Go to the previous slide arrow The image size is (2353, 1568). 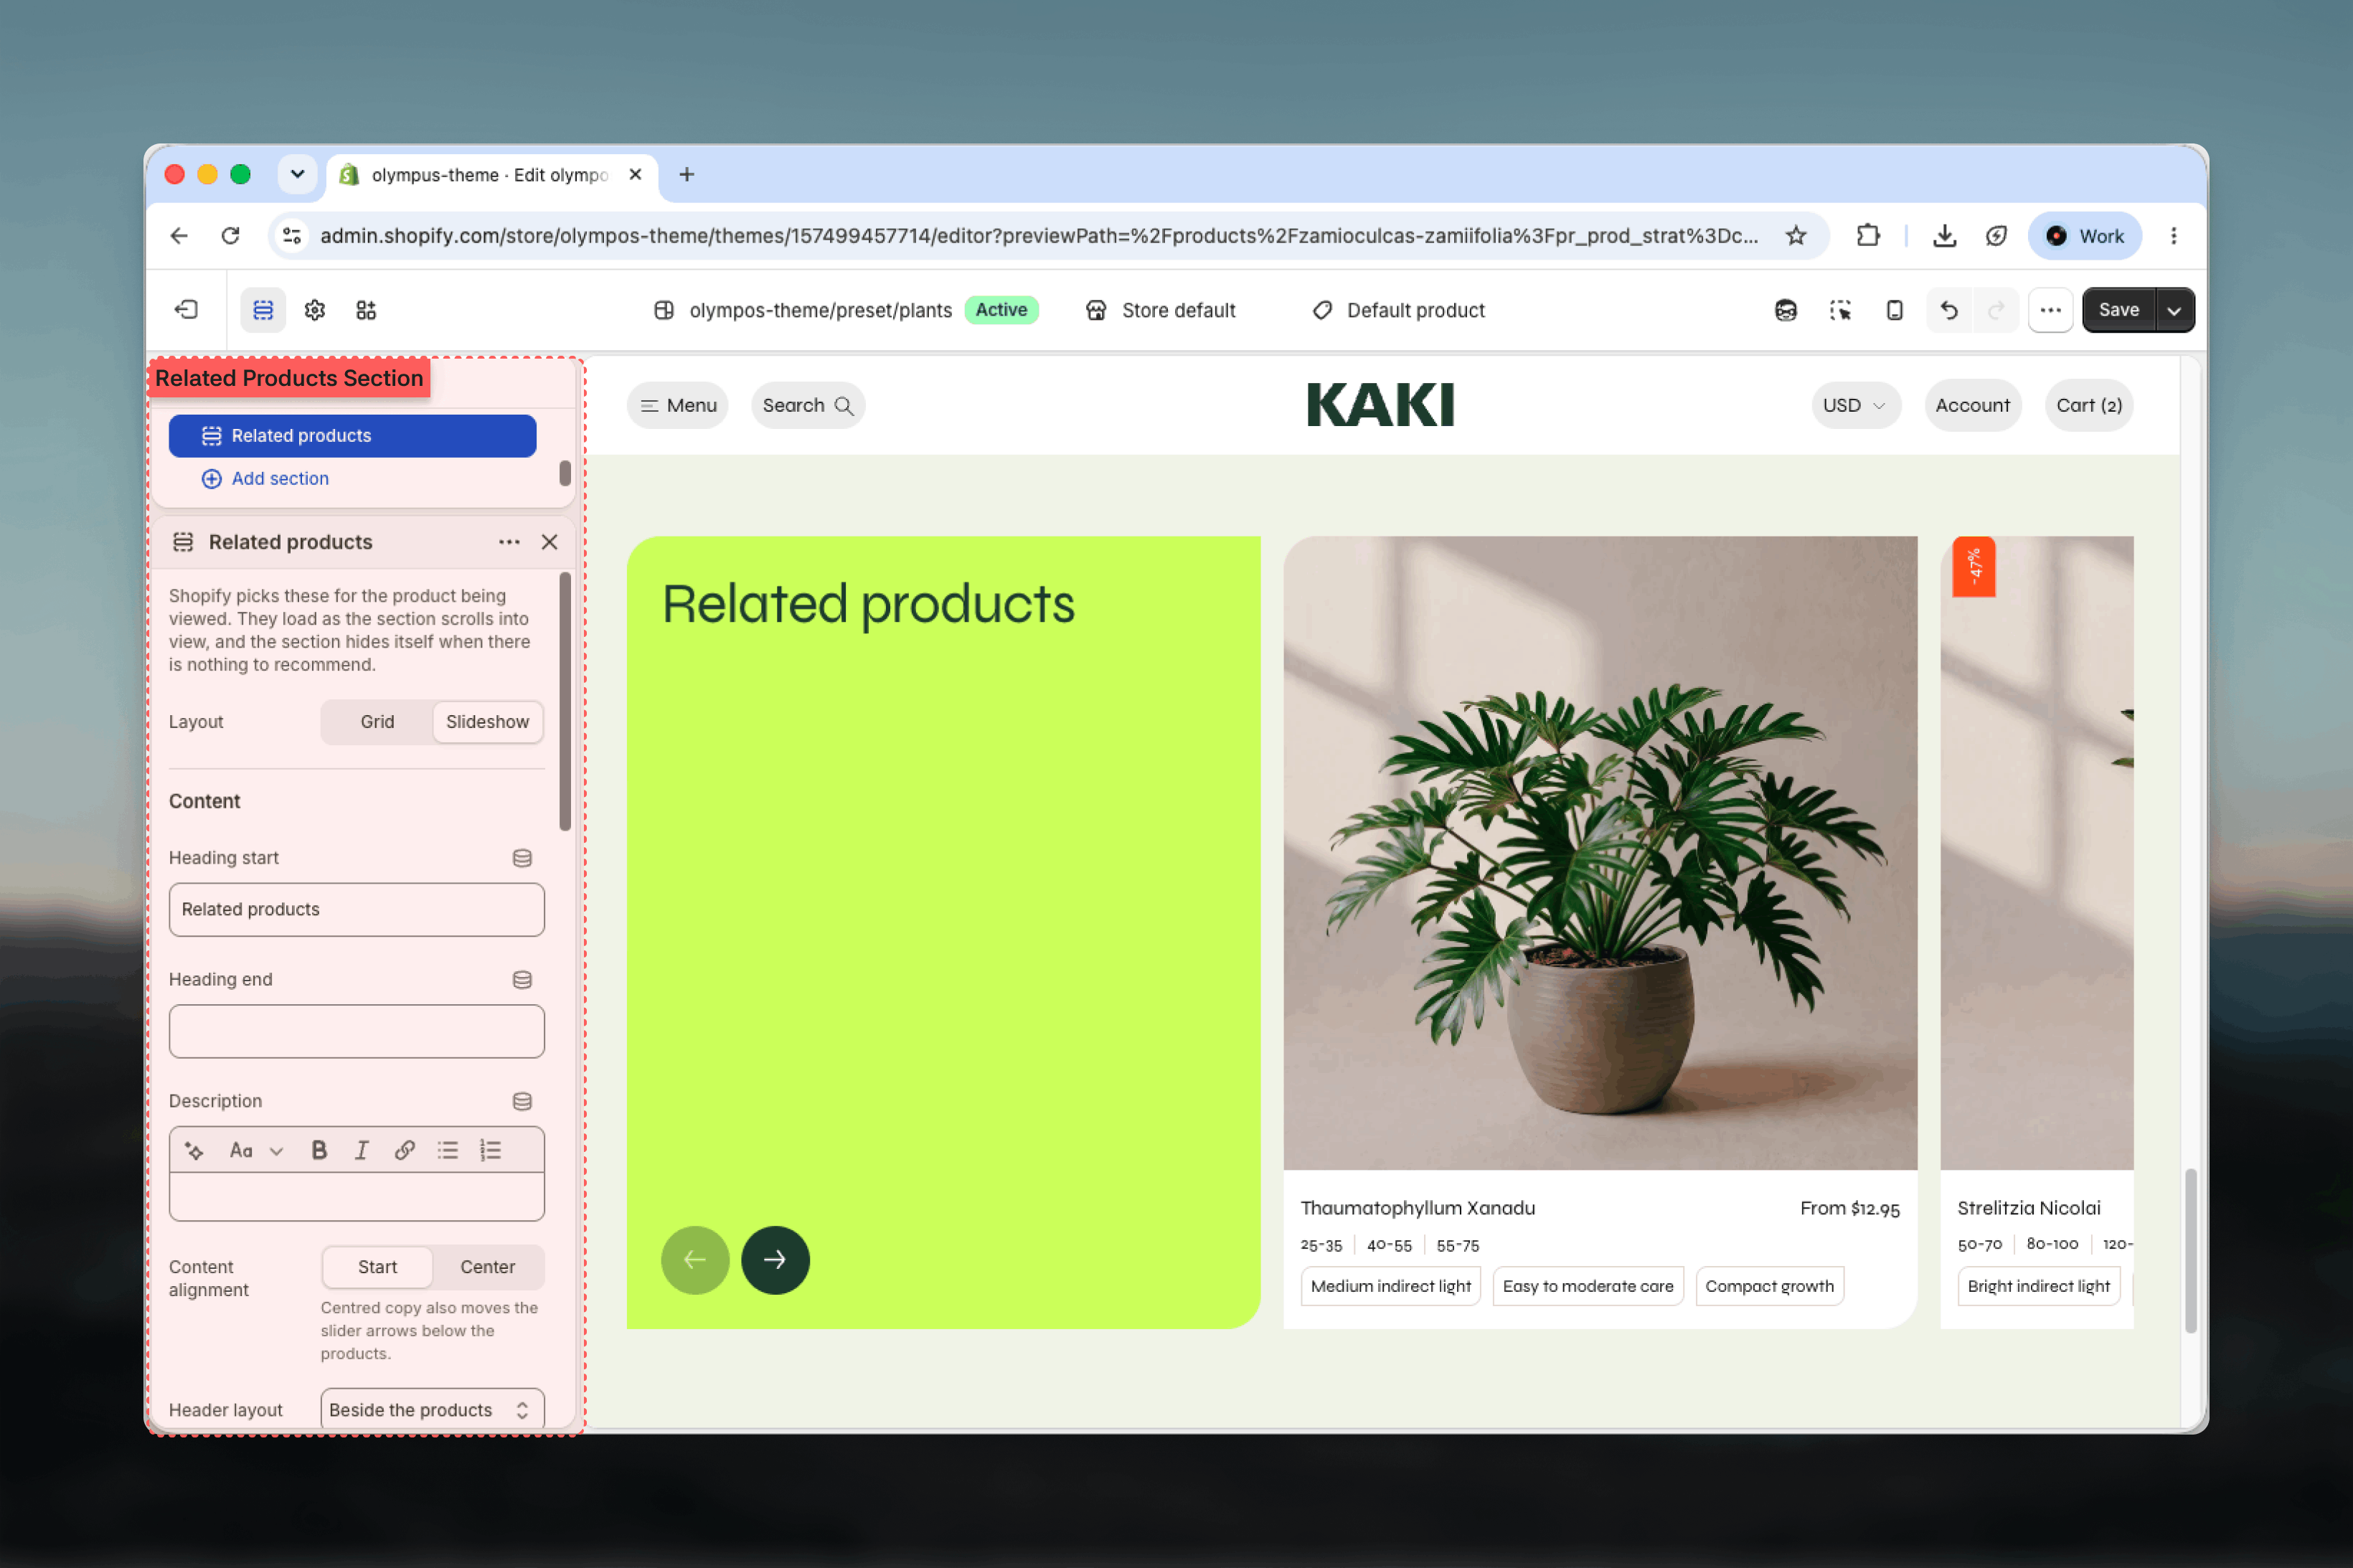(x=695, y=1260)
